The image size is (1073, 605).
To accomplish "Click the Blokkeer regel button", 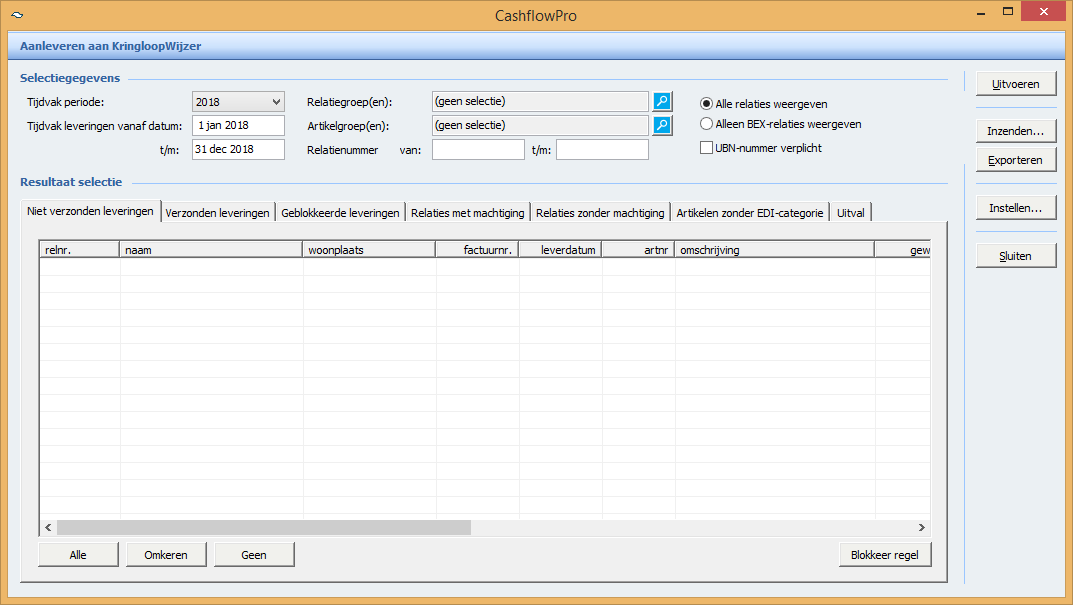I will coord(885,555).
